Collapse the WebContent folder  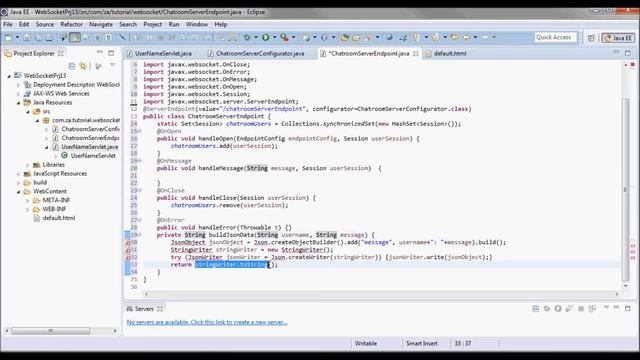pyautogui.click(x=18, y=191)
